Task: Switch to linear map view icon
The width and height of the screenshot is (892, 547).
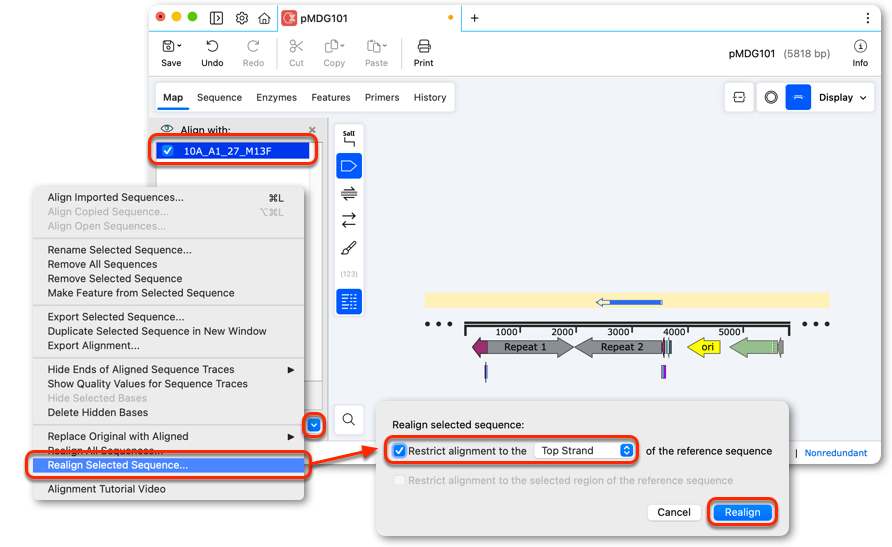Action: pyautogui.click(x=798, y=97)
